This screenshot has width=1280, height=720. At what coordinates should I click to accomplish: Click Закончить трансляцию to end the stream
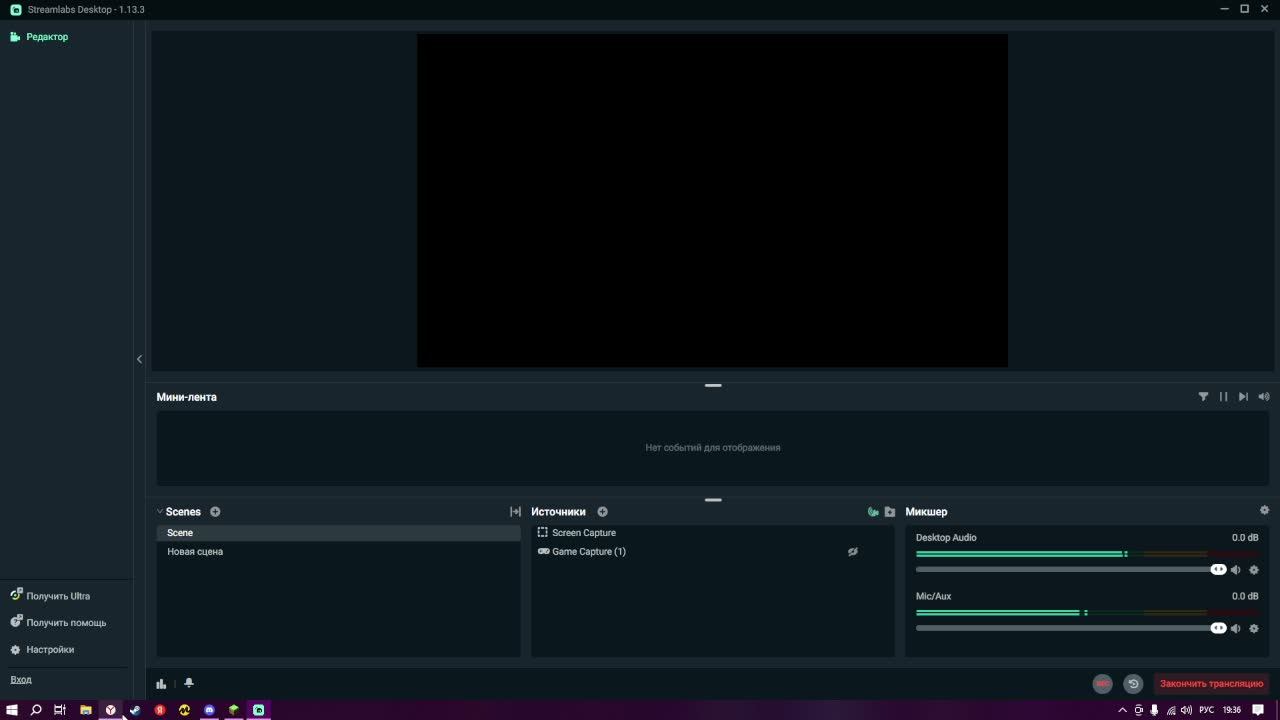click(x=1211, y=684)
